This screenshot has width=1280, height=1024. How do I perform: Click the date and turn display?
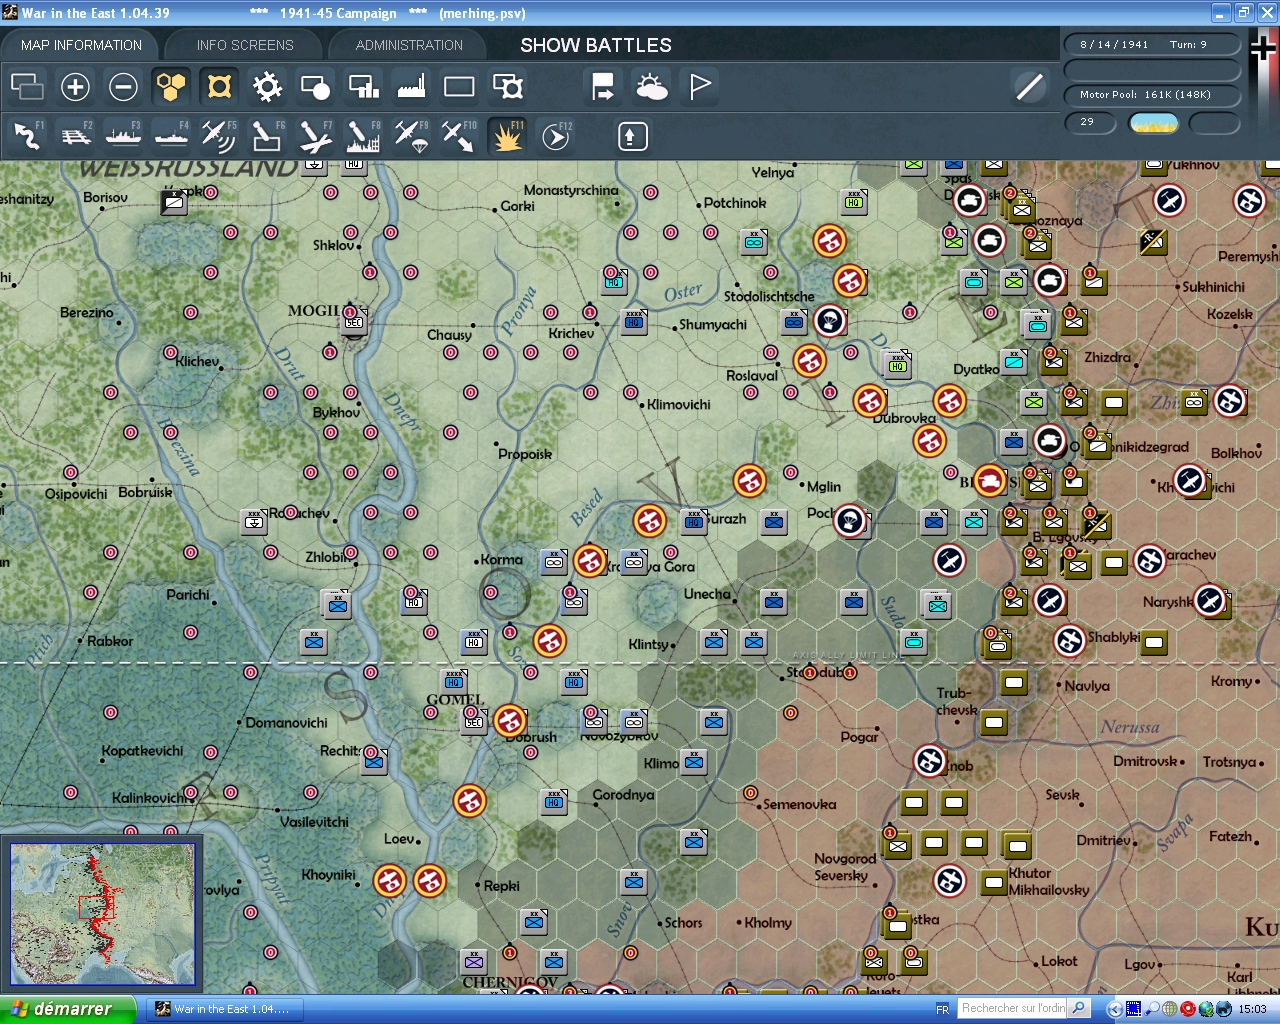click(x=1152, y=44)
